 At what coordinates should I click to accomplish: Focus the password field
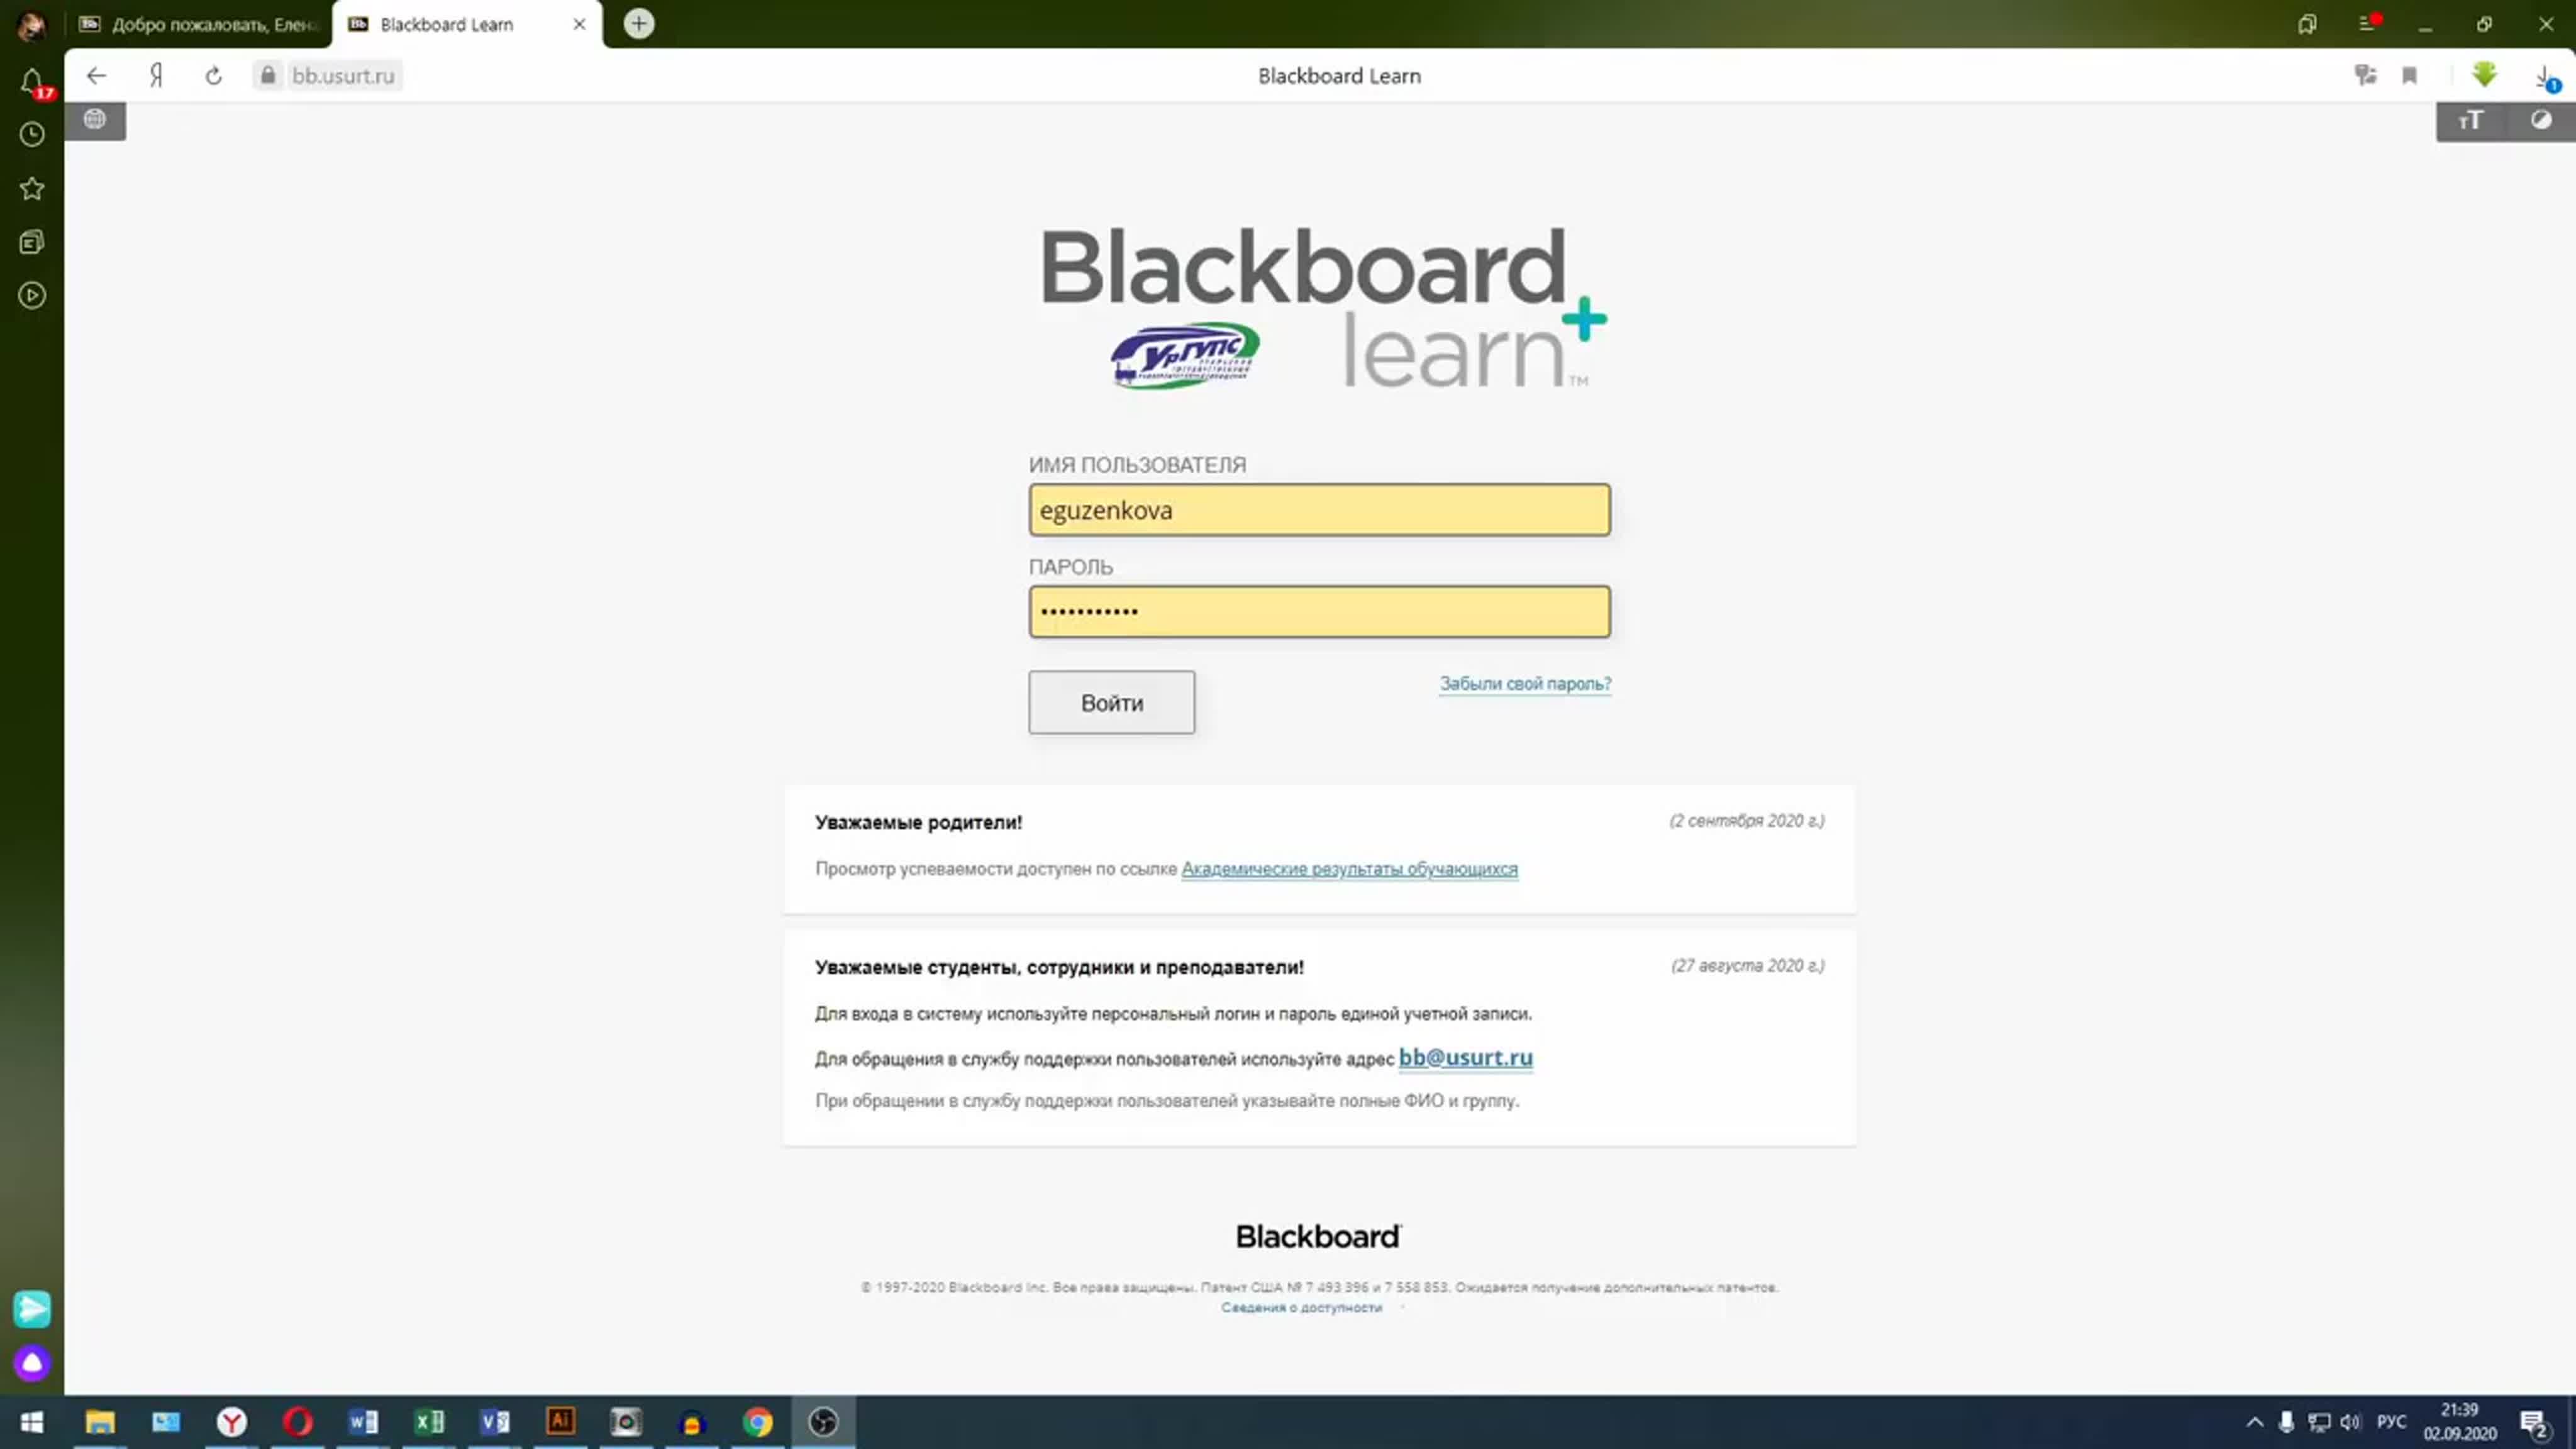1319,611
